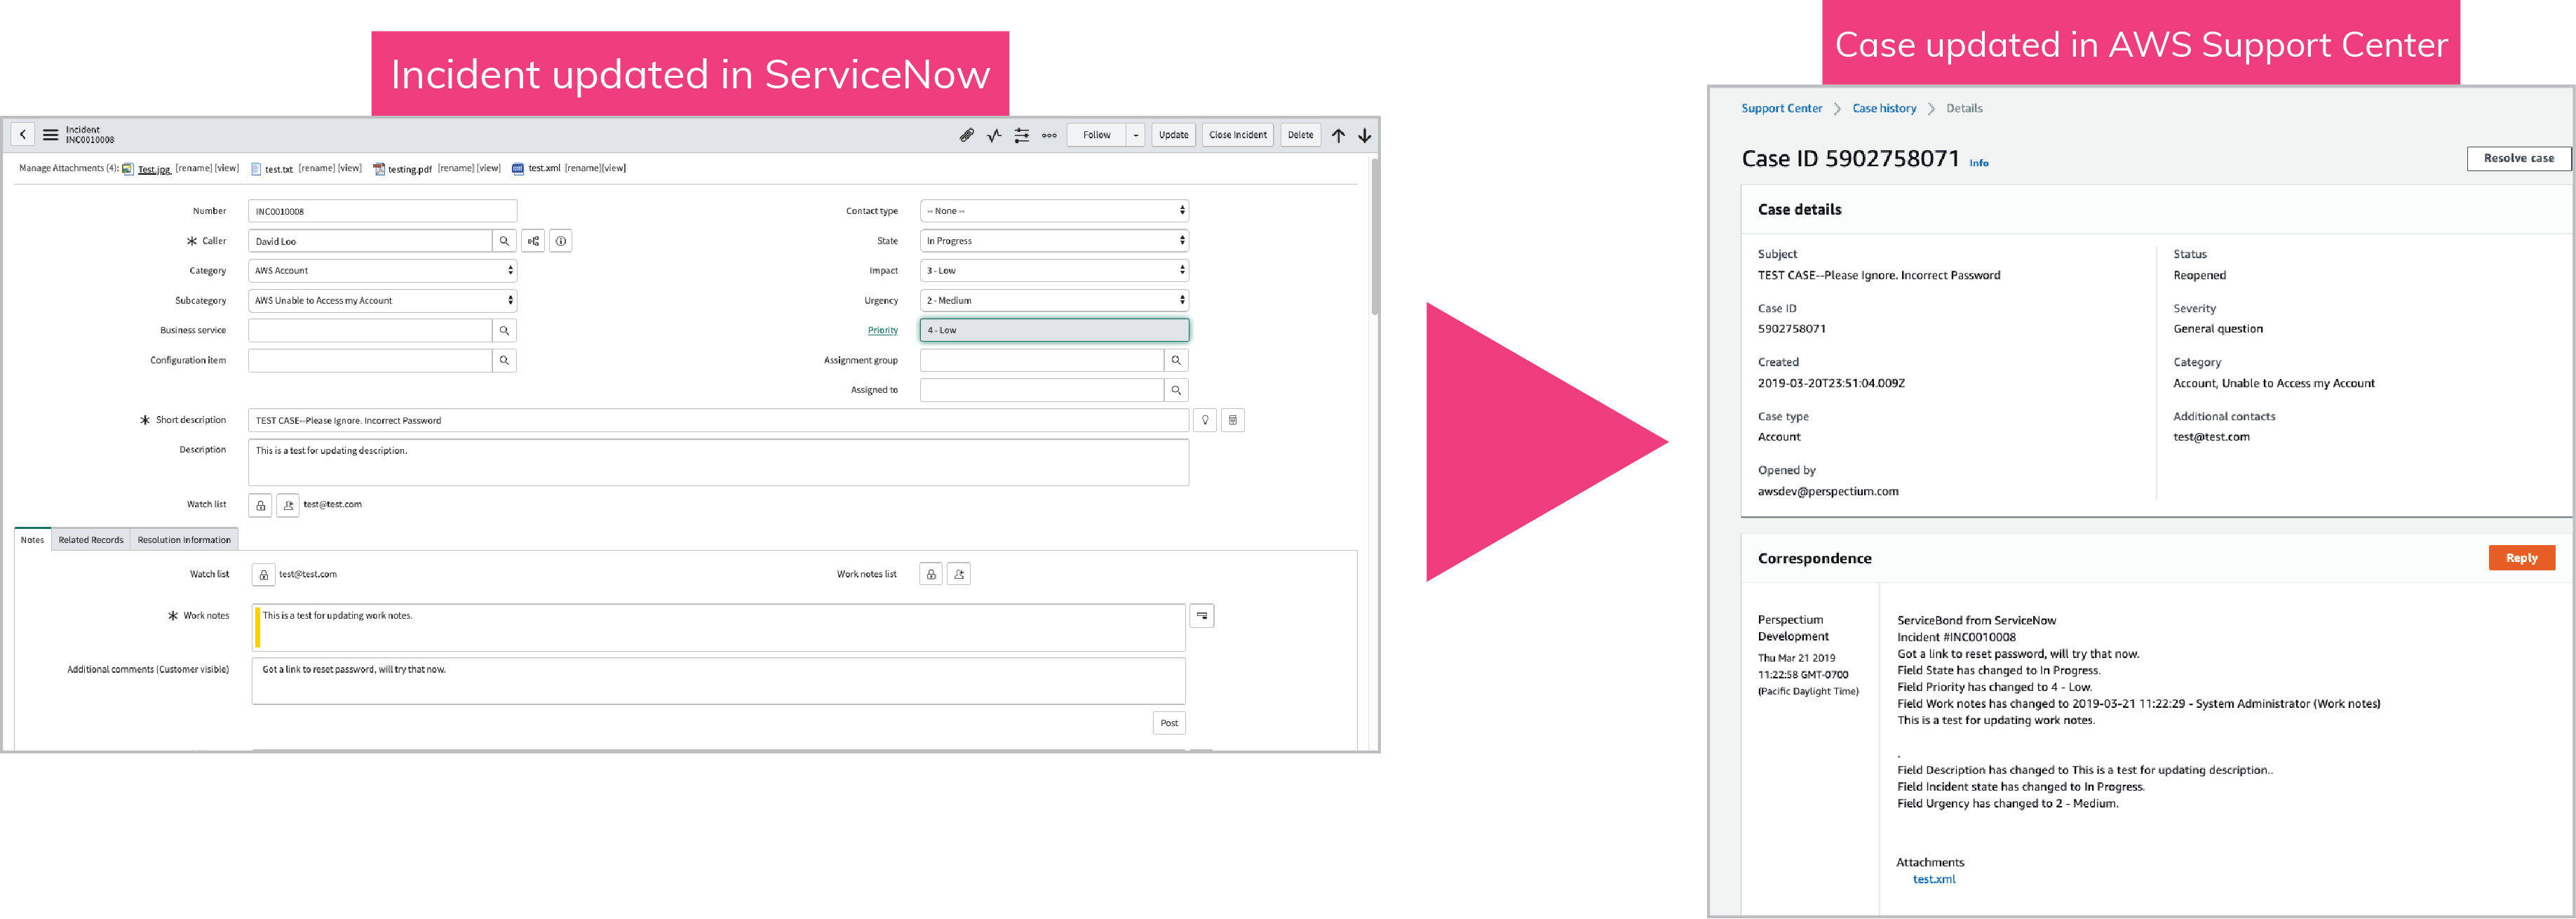Click view link next to test.xml attachment

tap(613, 168)
